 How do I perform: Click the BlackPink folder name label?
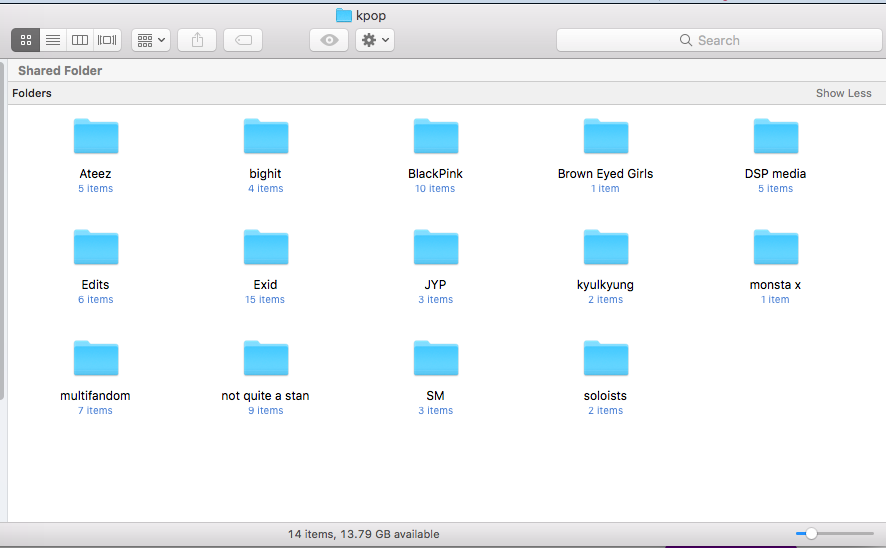[x=435, y=173]
